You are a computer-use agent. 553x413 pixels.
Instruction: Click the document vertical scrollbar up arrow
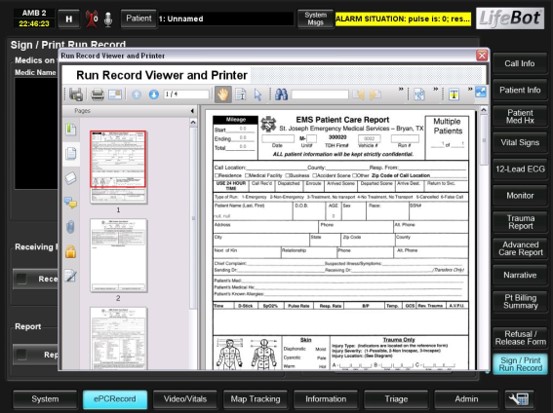click(x=484, y=110)
